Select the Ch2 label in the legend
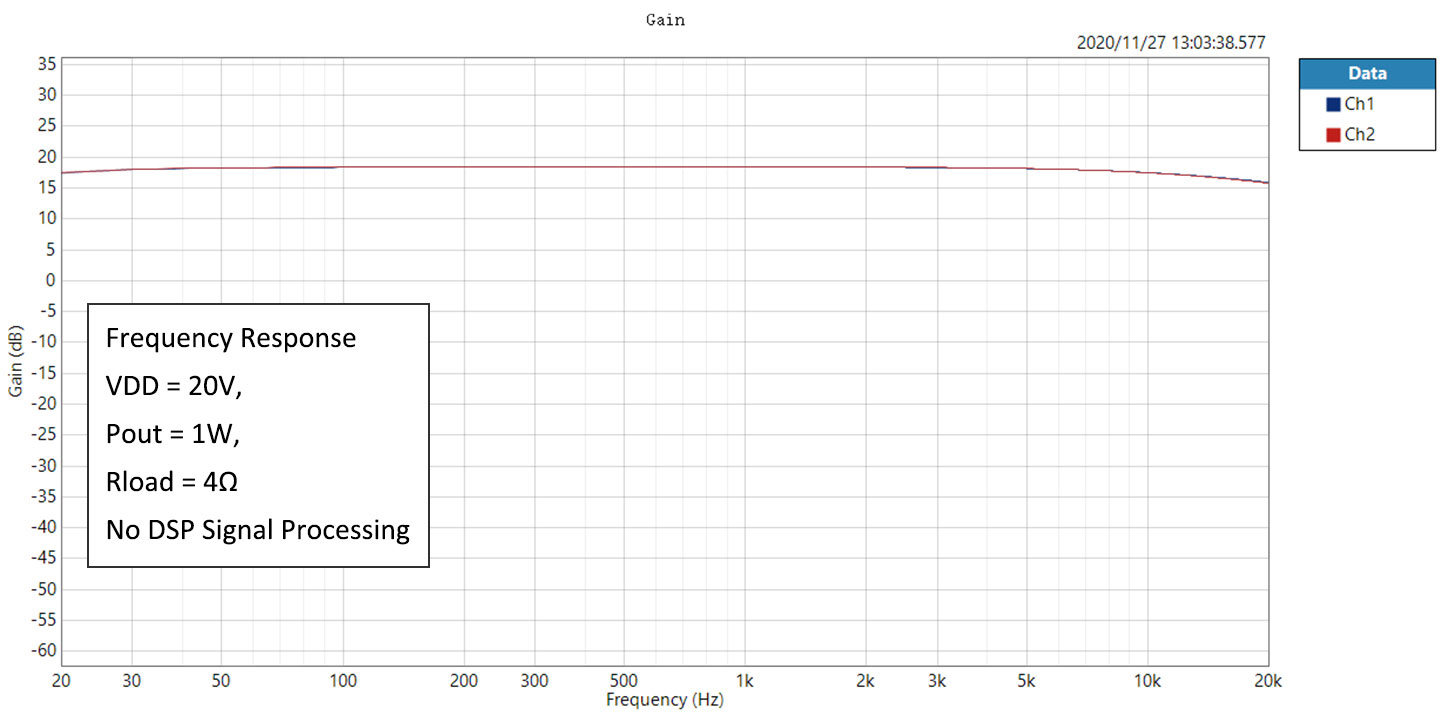Screen dimensions: 1440x724 (x=1359, y=135)
